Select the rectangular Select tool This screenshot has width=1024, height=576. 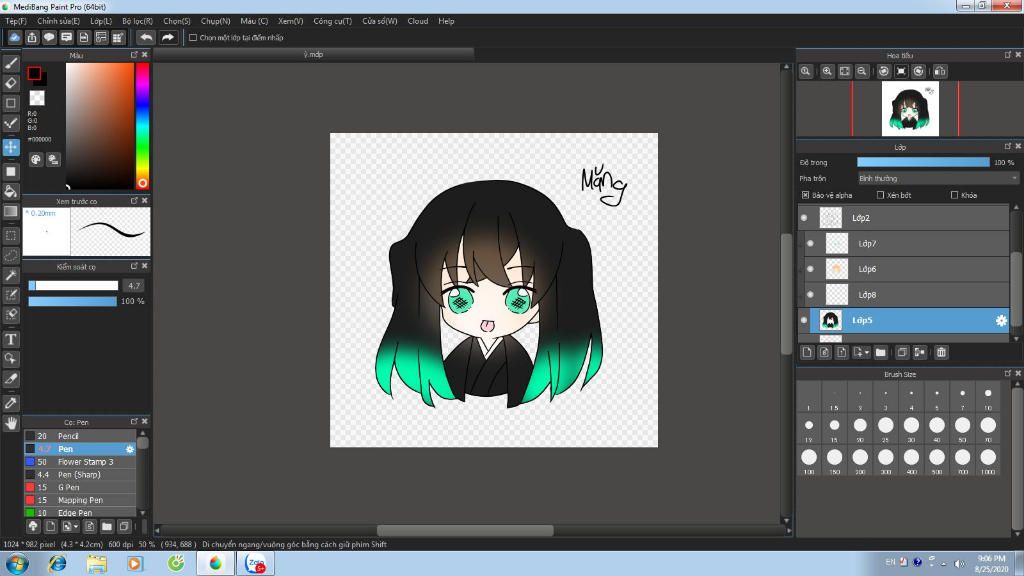11,235
